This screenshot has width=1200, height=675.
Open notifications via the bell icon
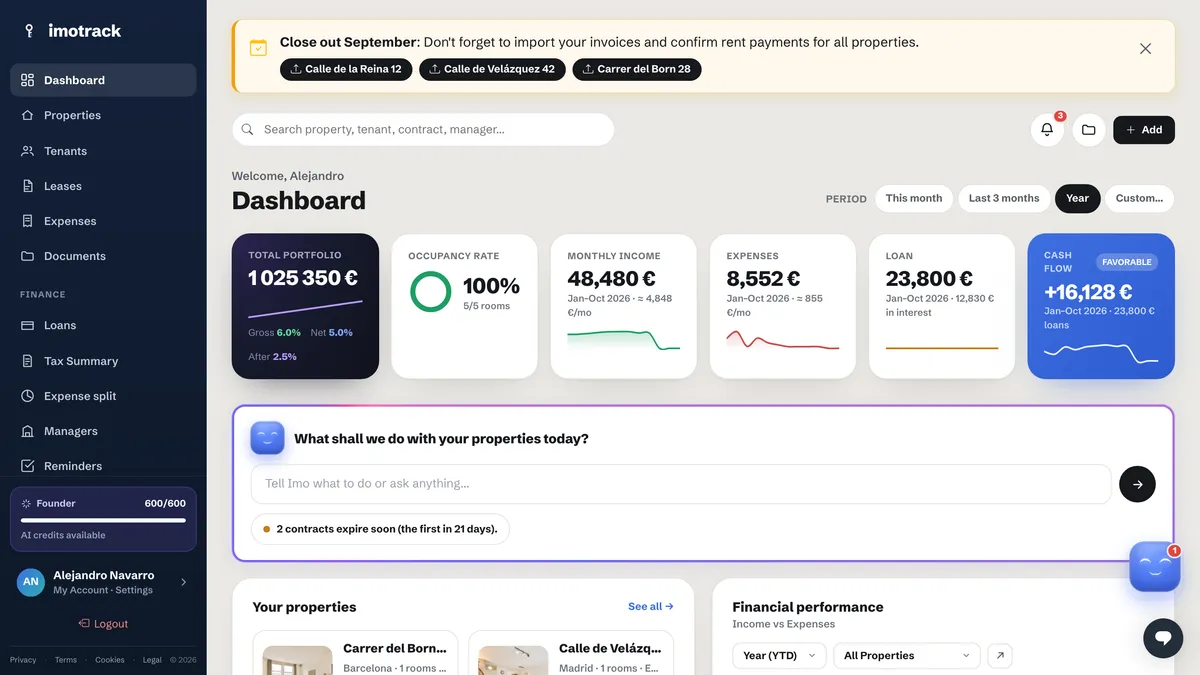click(1047, 129)
